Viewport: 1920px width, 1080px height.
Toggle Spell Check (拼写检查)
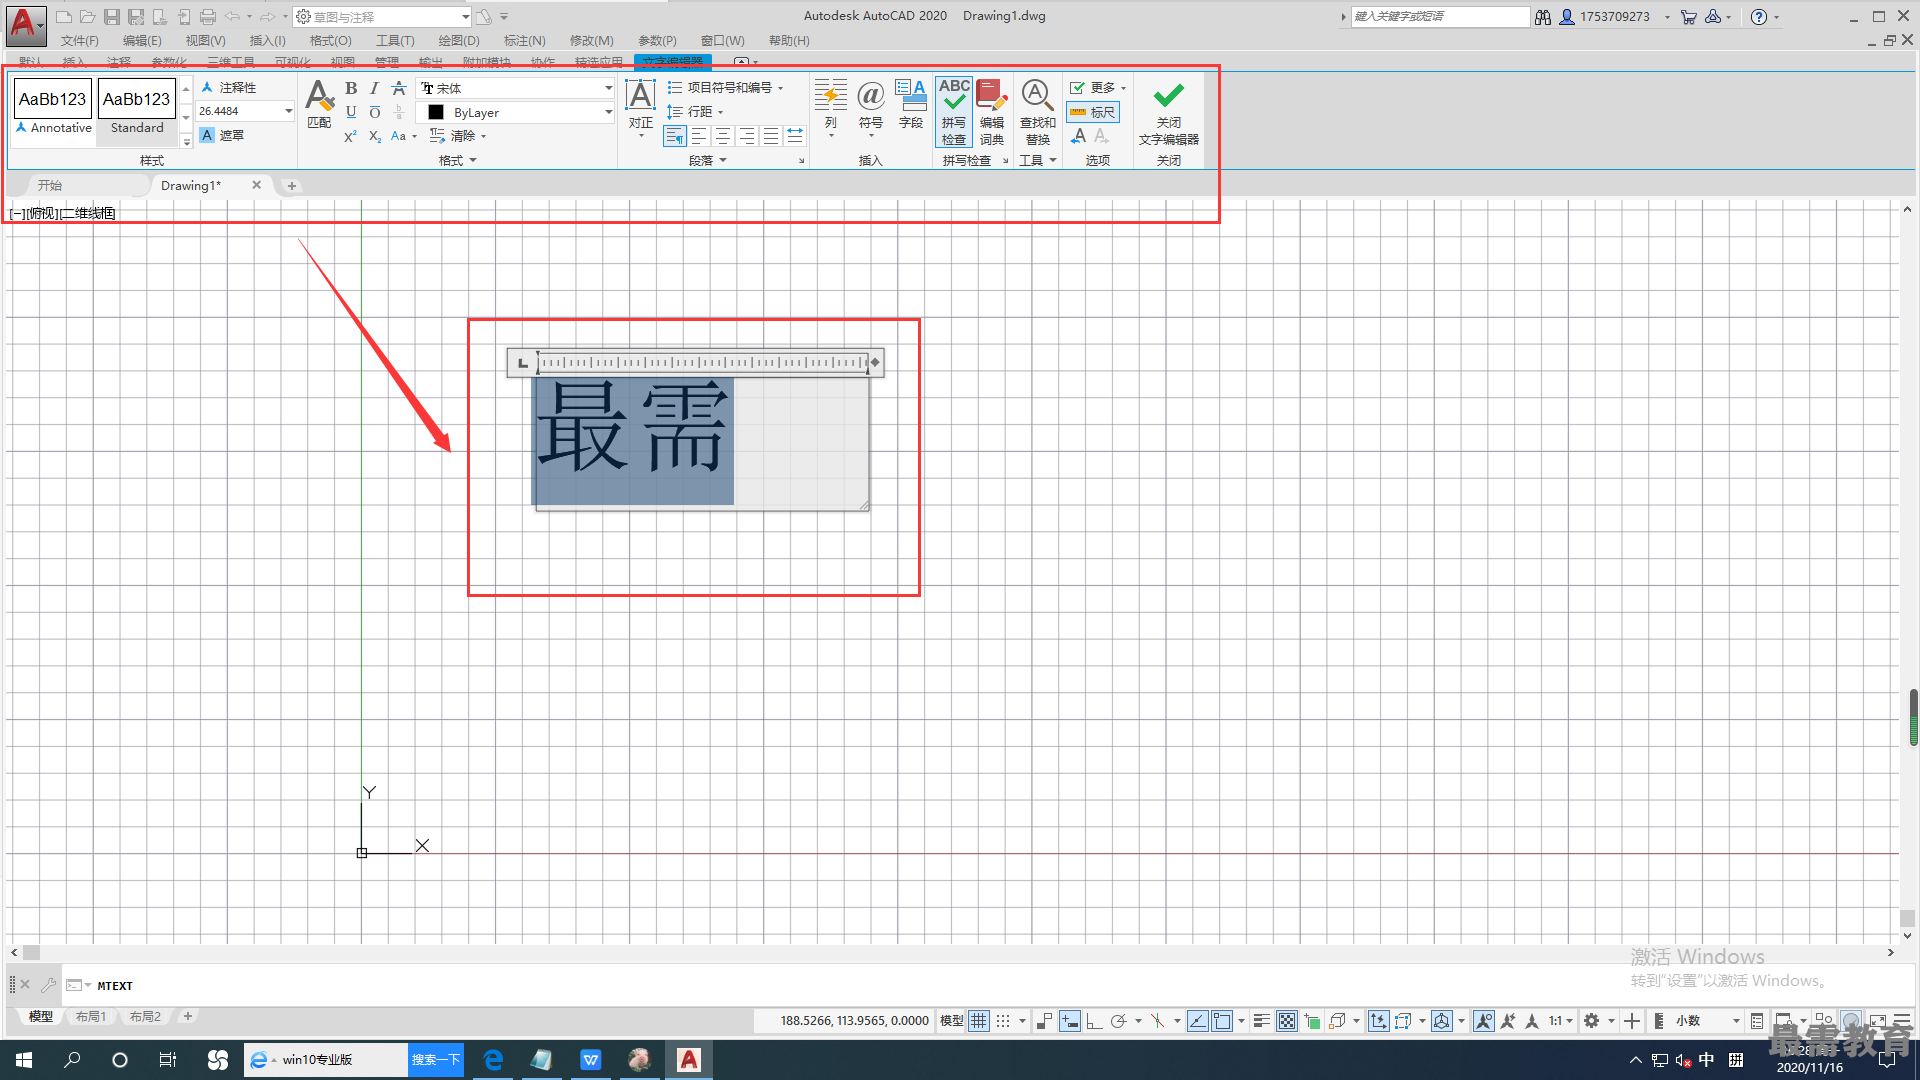[954, 112]
